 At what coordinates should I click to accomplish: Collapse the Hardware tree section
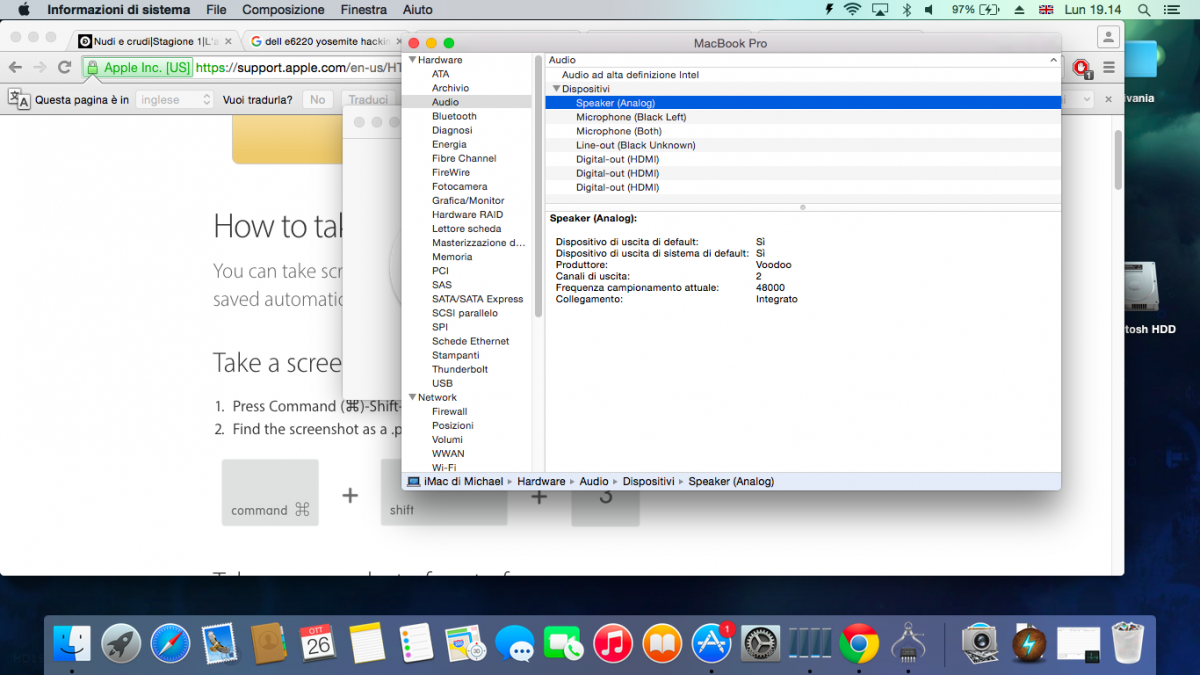pyautogui.click(x=411, y=60)
